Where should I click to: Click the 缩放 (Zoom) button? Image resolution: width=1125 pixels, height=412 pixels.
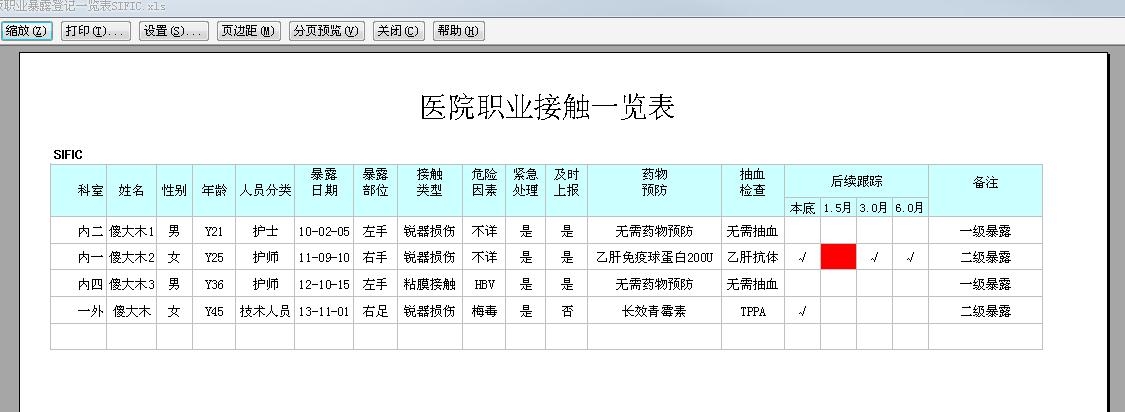[x=27, y=31]
